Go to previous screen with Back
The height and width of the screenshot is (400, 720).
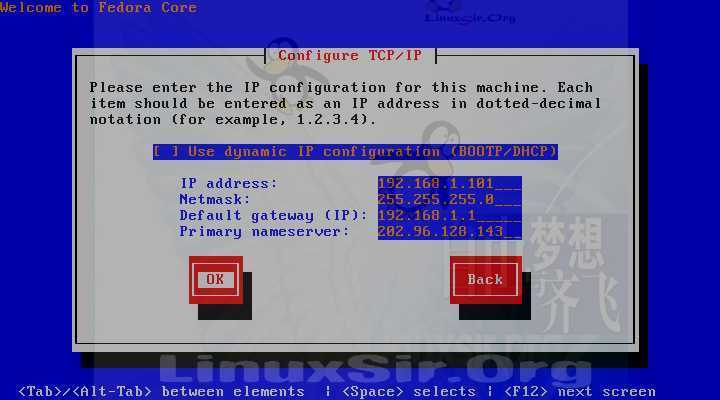tap(485, 280)
